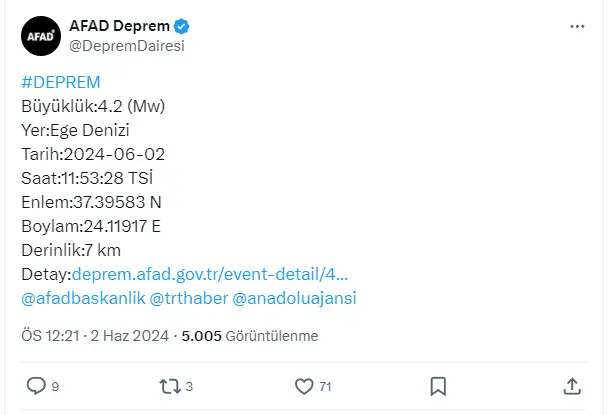
Task: Open the @trthaber mention
Action: 189,298
